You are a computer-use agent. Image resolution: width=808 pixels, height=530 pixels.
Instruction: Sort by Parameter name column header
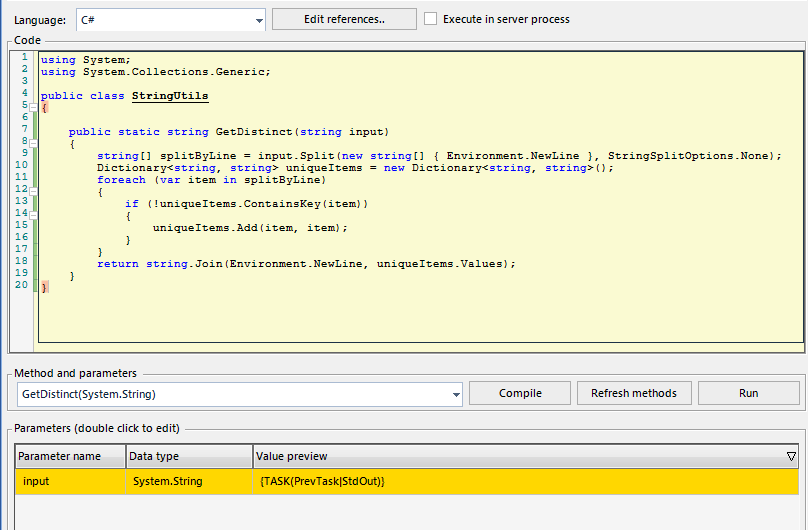click(x=69, y=457)
